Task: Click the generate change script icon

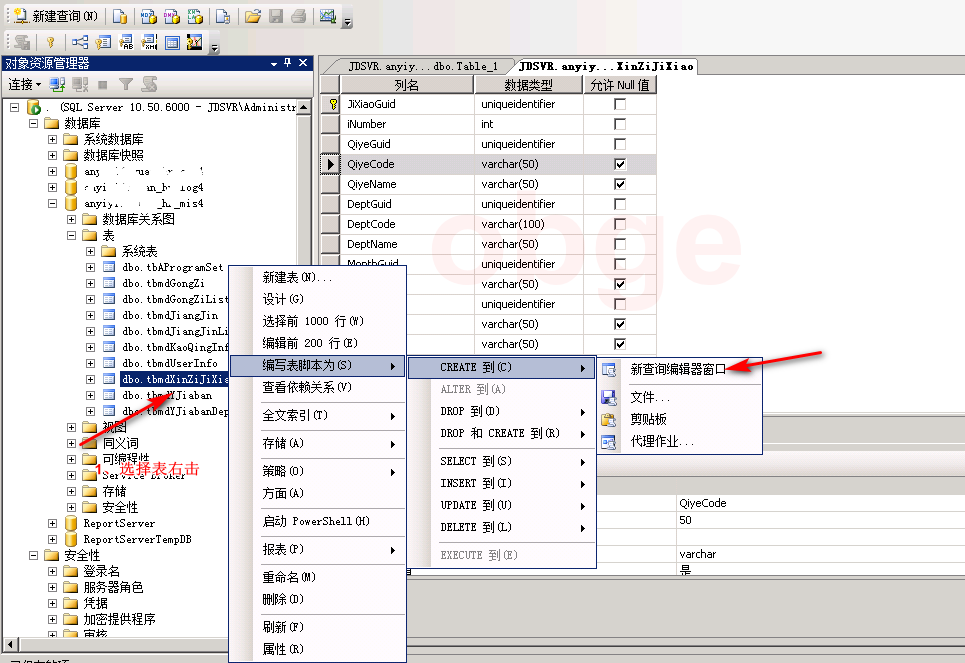Action: point(23,42)
